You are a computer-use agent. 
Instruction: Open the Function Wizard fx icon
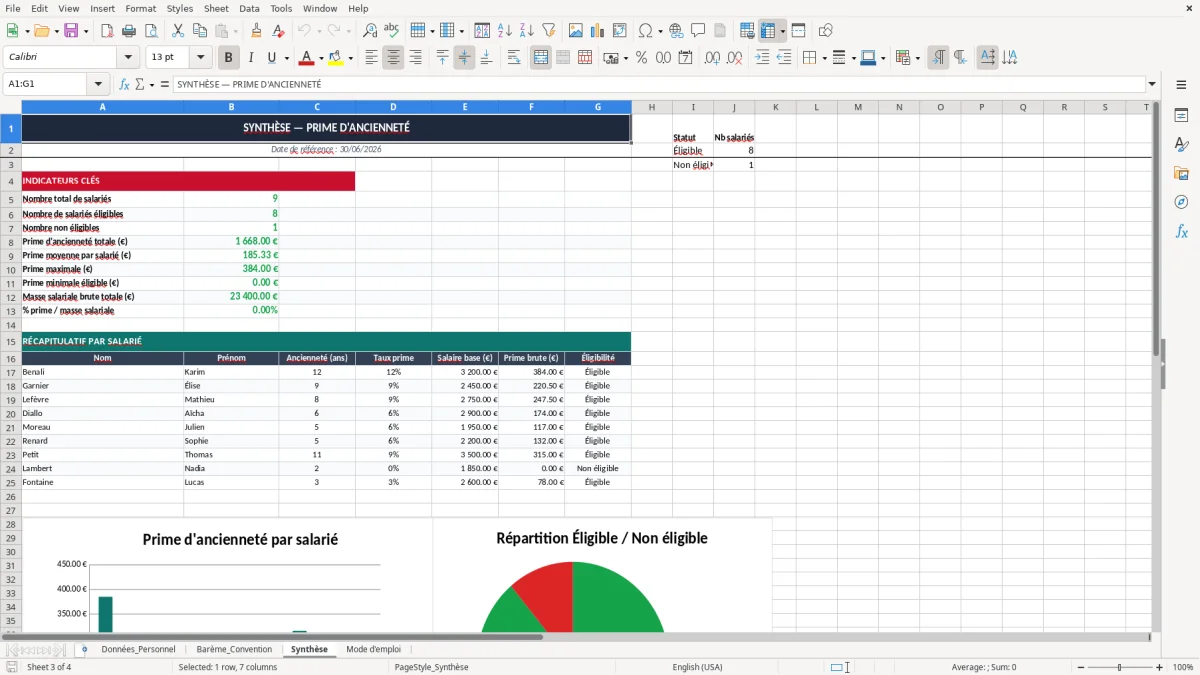[x=124, y=85]
